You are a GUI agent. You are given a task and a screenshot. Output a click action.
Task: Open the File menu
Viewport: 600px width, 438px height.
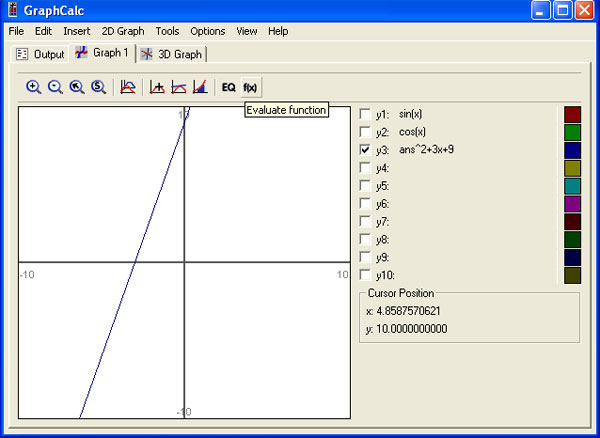(16, 31)
